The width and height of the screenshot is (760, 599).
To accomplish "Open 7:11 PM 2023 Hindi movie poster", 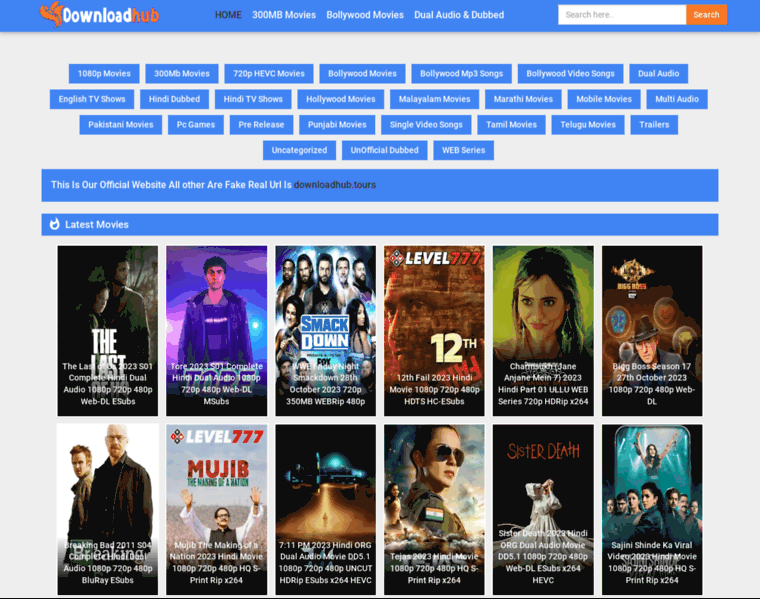I will (325, 509).
